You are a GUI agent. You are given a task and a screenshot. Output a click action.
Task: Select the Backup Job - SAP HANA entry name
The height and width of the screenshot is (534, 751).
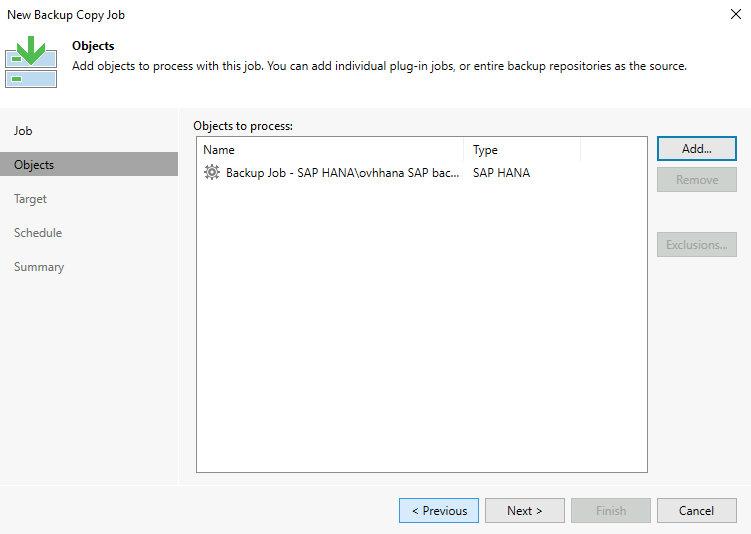[x=343, y=173]
